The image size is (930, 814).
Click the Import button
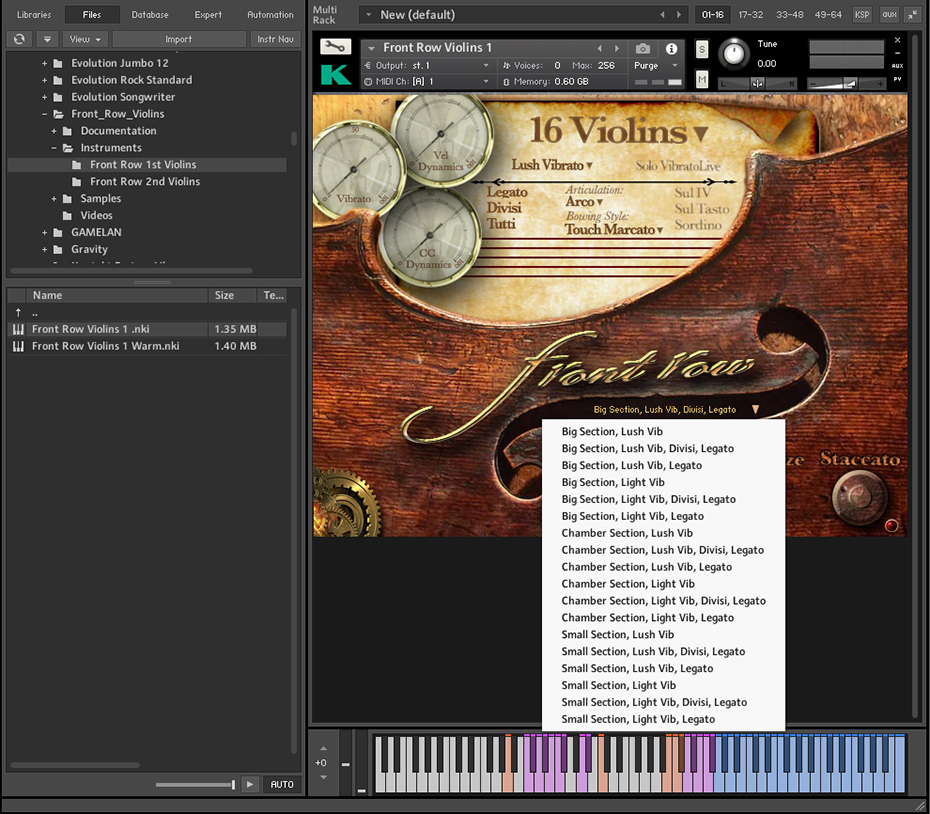click(x=179, y=39)
